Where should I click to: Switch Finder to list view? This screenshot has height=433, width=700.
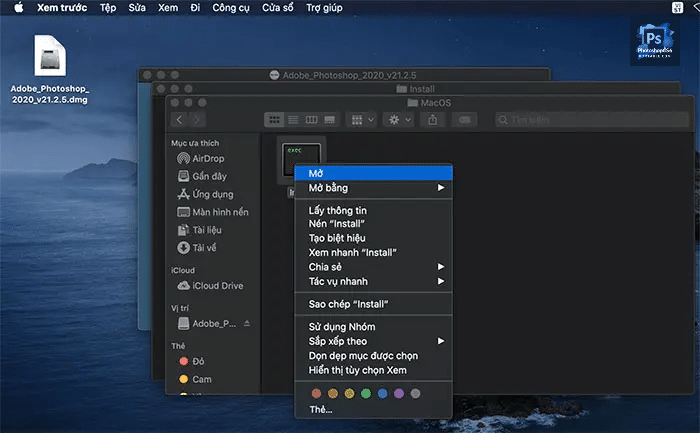293,119
